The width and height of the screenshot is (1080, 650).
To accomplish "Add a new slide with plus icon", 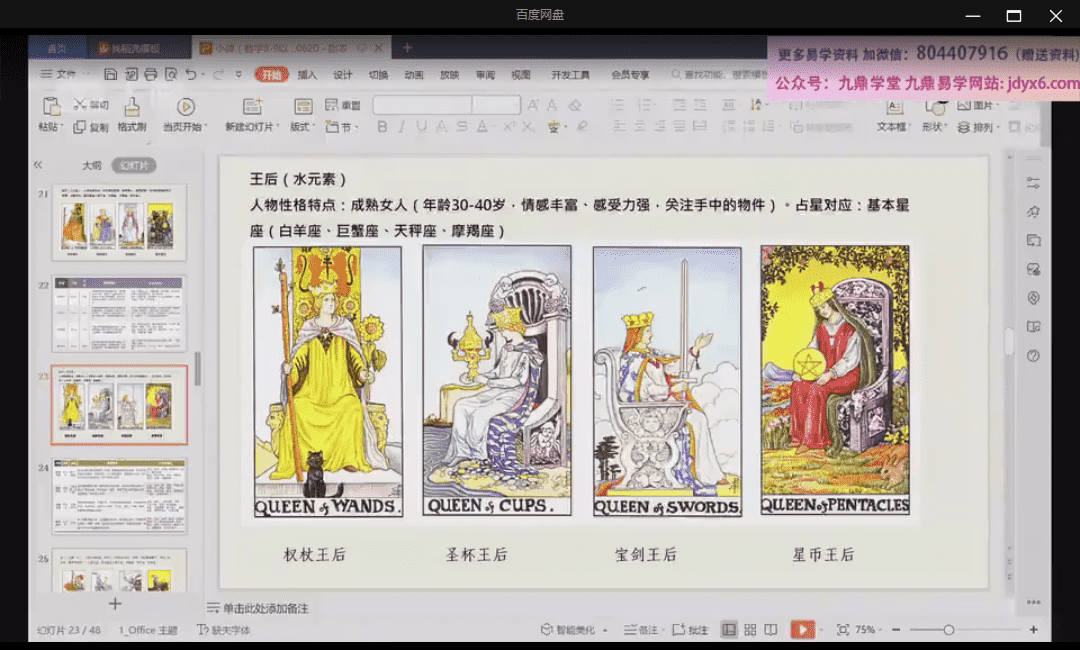I will pos(115,604).
